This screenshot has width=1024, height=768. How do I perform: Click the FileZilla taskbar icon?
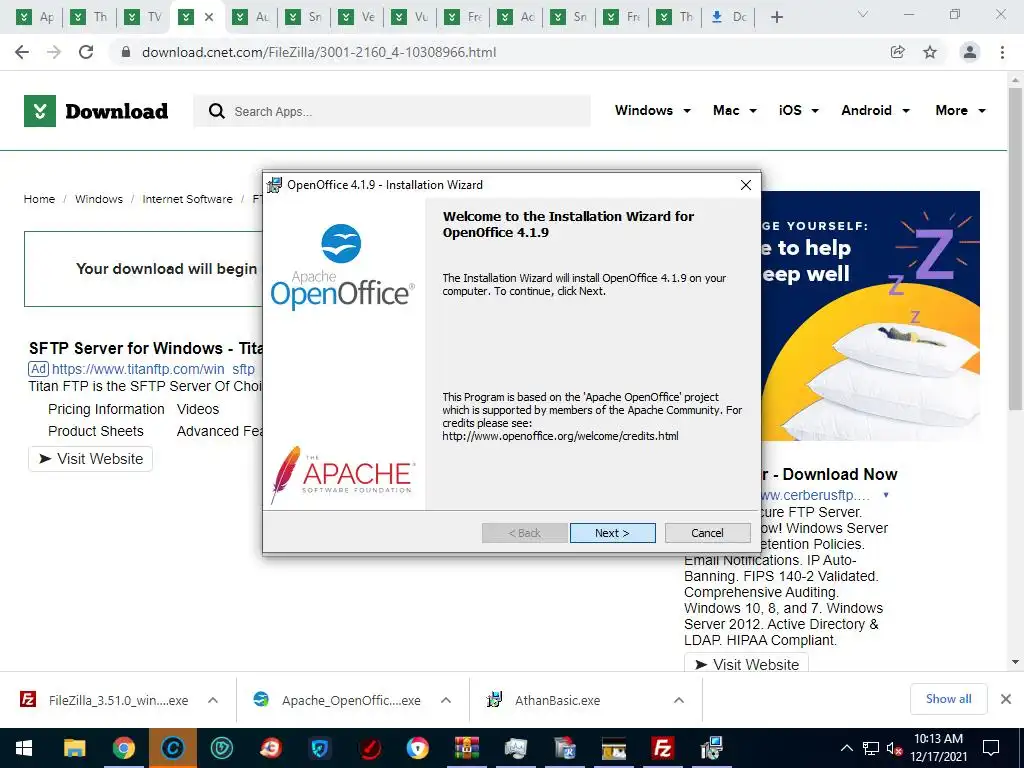pyautogui.click(x=663, y=748)
